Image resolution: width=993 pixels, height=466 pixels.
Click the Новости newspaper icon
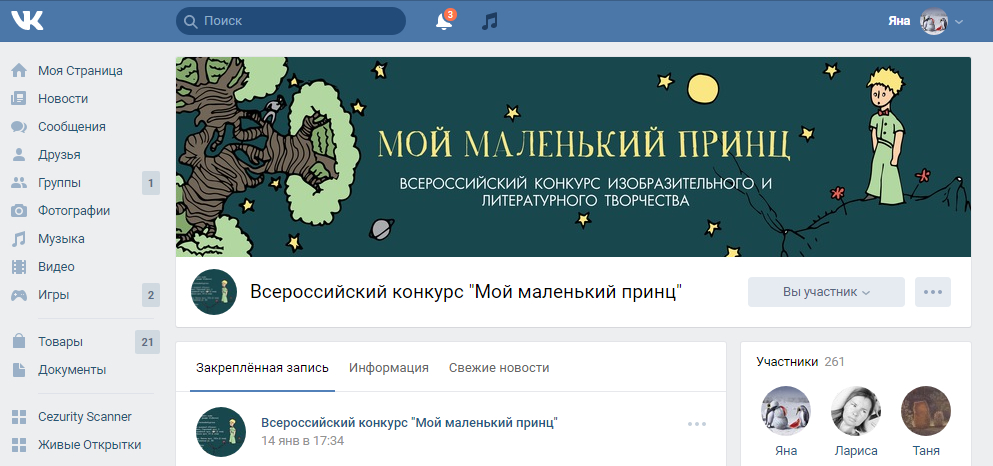point(19,98)
